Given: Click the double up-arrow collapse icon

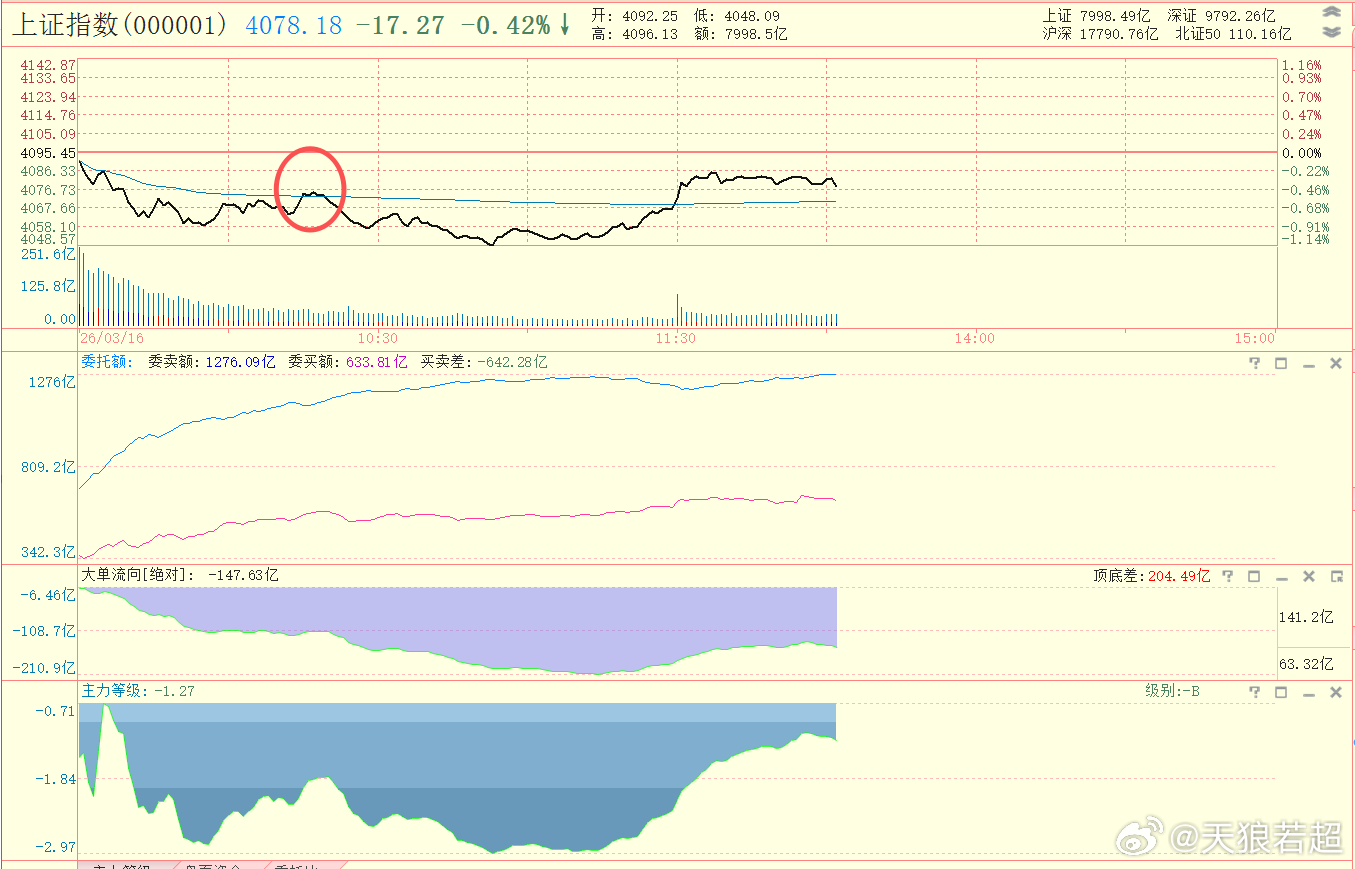Looking at the screenshot, I should point(1331,13).
